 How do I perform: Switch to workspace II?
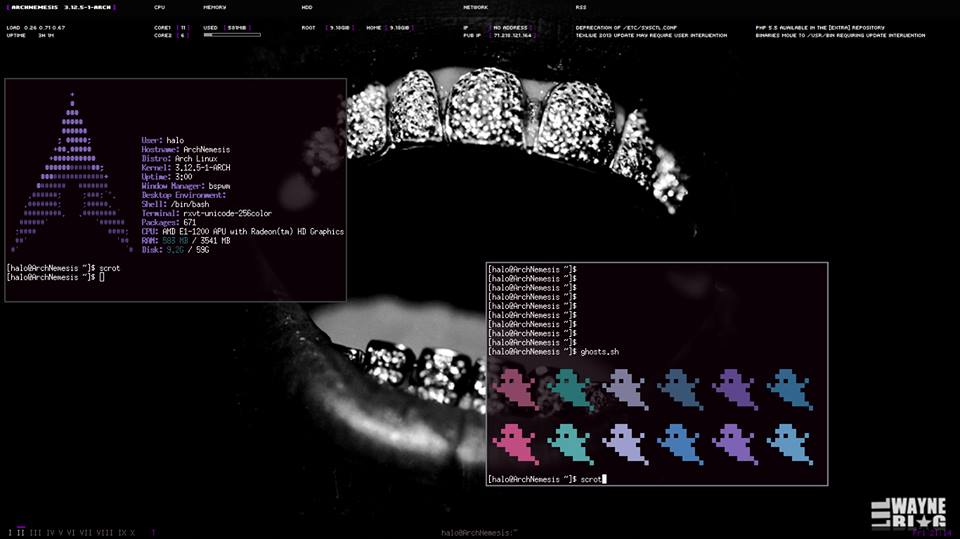(21, 533)
